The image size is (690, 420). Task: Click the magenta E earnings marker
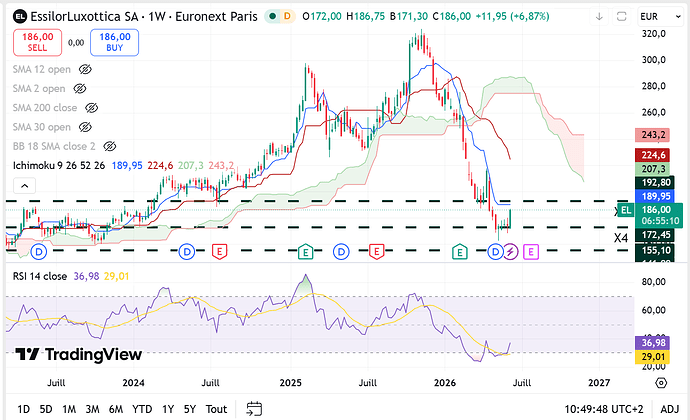[x=531, y=252]
